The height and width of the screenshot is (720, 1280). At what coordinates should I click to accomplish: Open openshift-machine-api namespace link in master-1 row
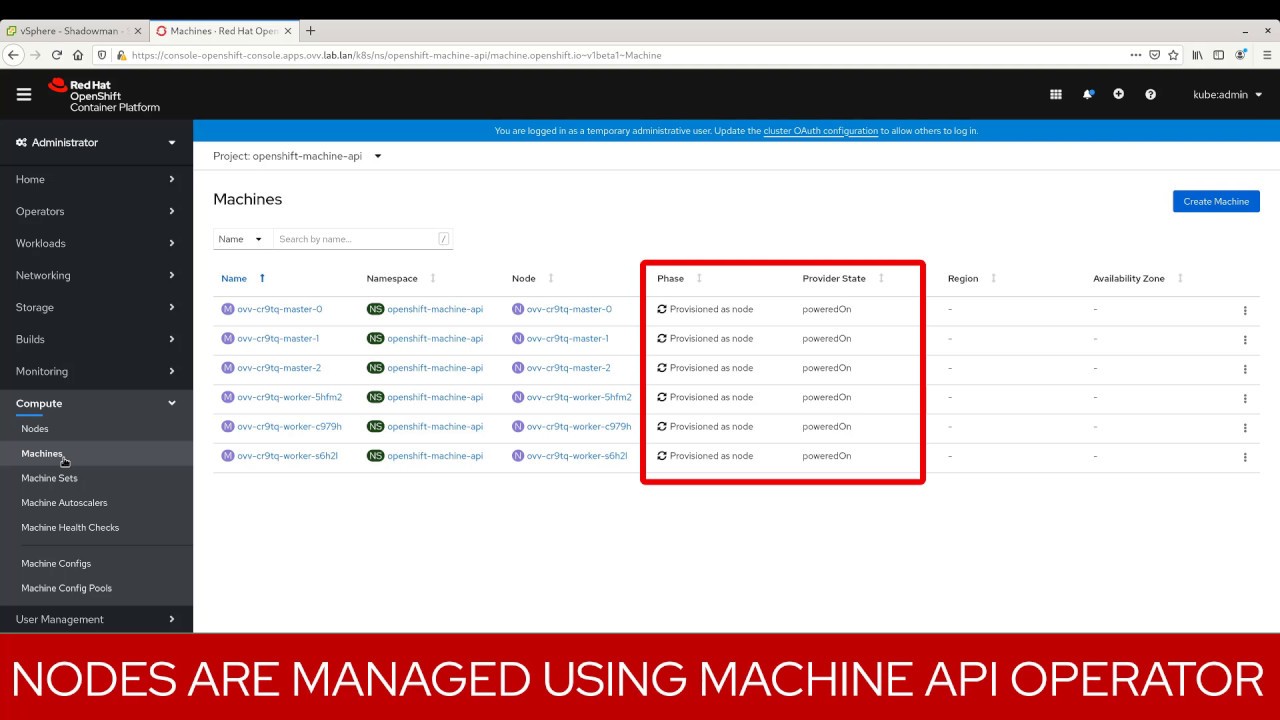(x=435, y=338)
